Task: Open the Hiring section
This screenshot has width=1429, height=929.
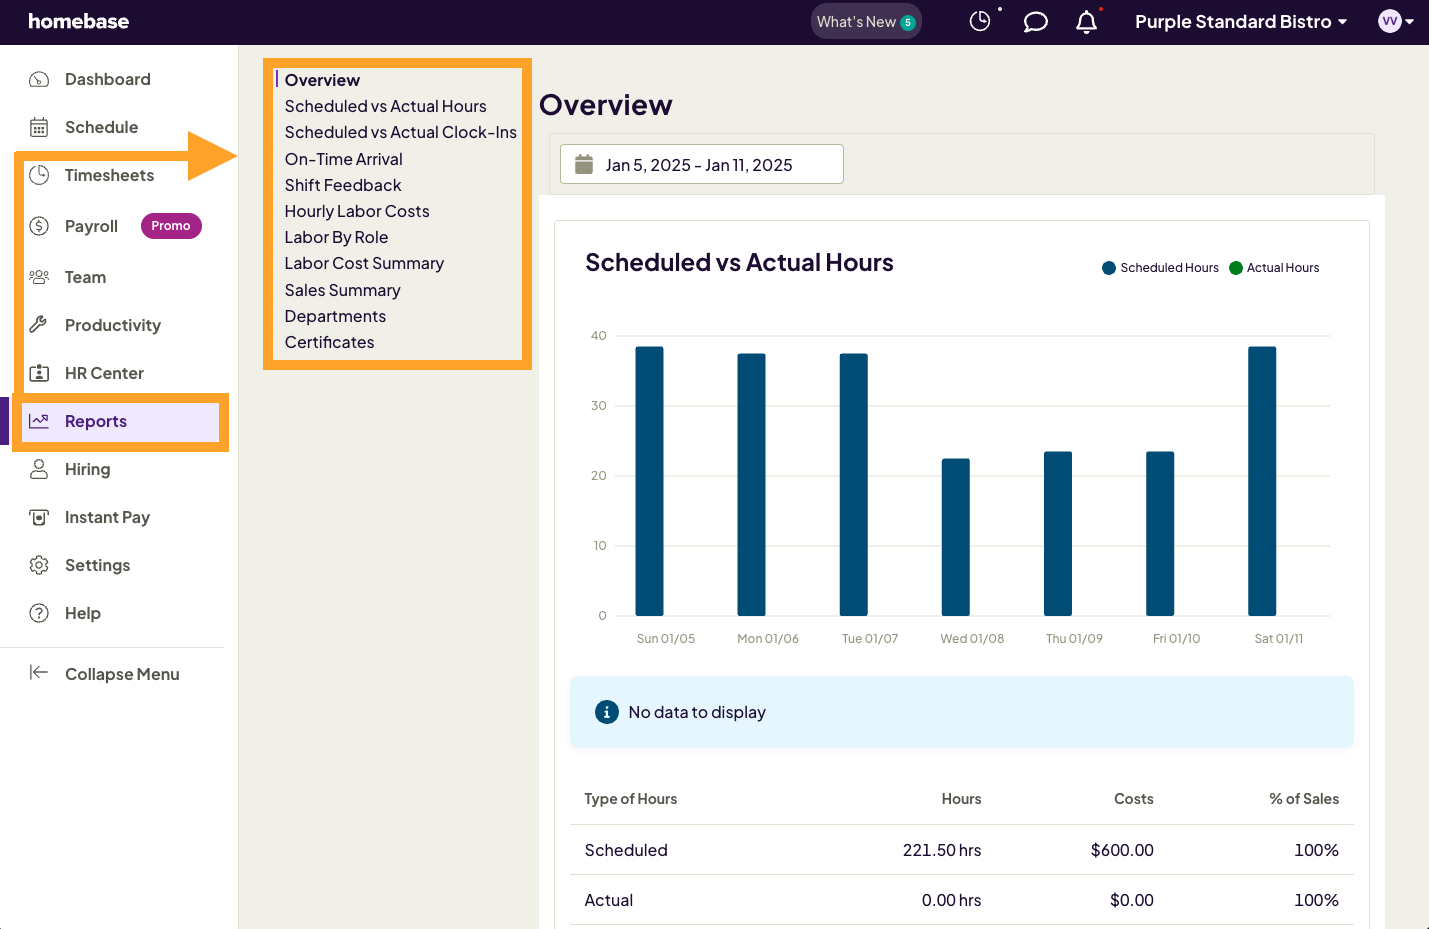Action: coord(88,469)
